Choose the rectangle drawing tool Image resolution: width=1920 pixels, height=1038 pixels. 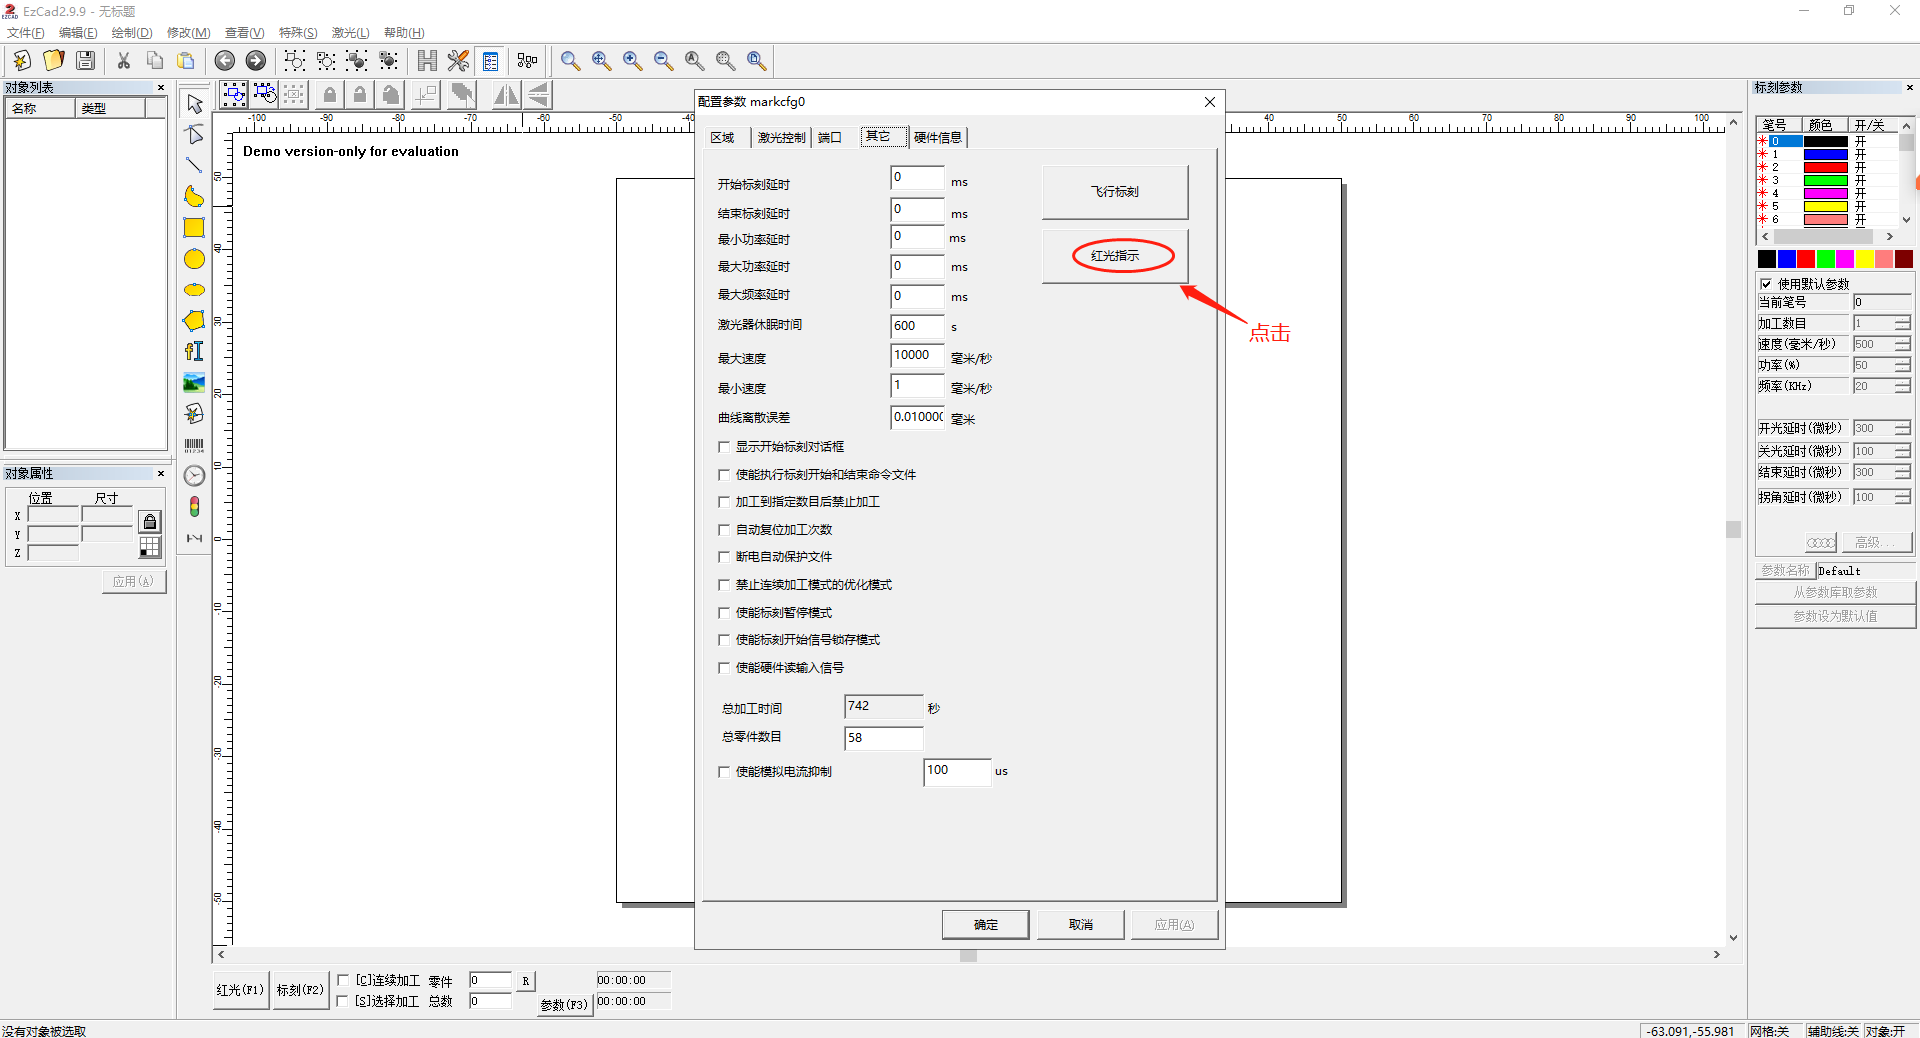(194, 228)
